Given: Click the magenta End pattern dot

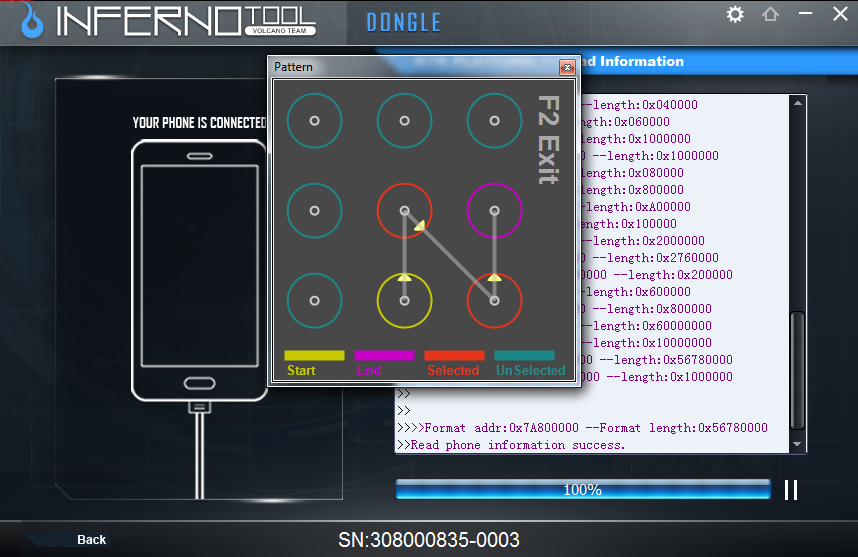Looking at the screenshot, I should (x=494, y=211).
